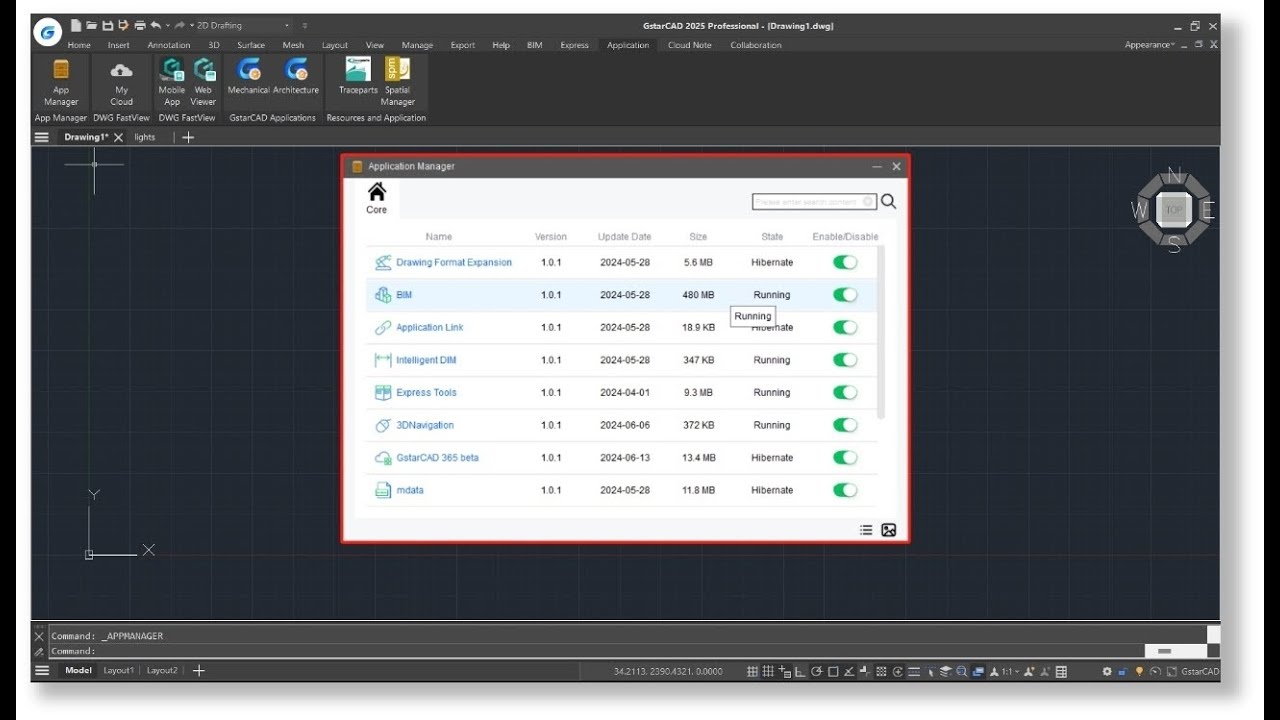
Task: Switch to the Express ribbon tab
Action: click(574, 45)
